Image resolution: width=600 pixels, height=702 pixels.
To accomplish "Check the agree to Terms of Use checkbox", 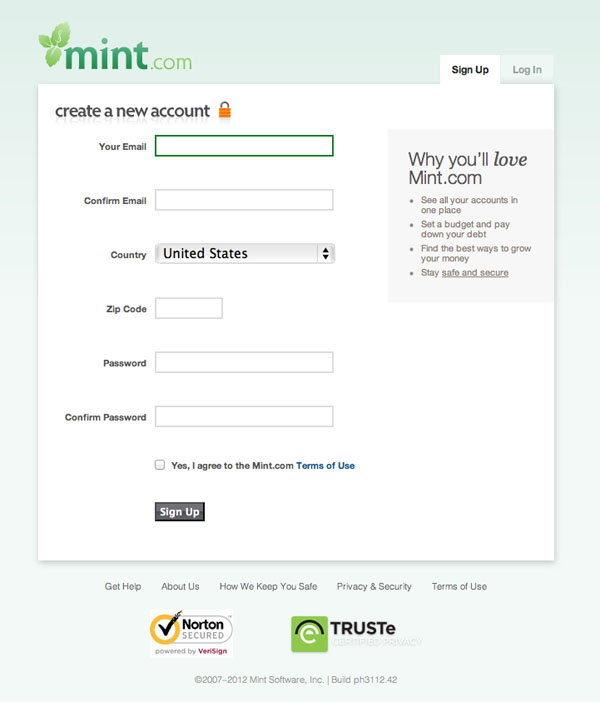I will click(160, 465).
